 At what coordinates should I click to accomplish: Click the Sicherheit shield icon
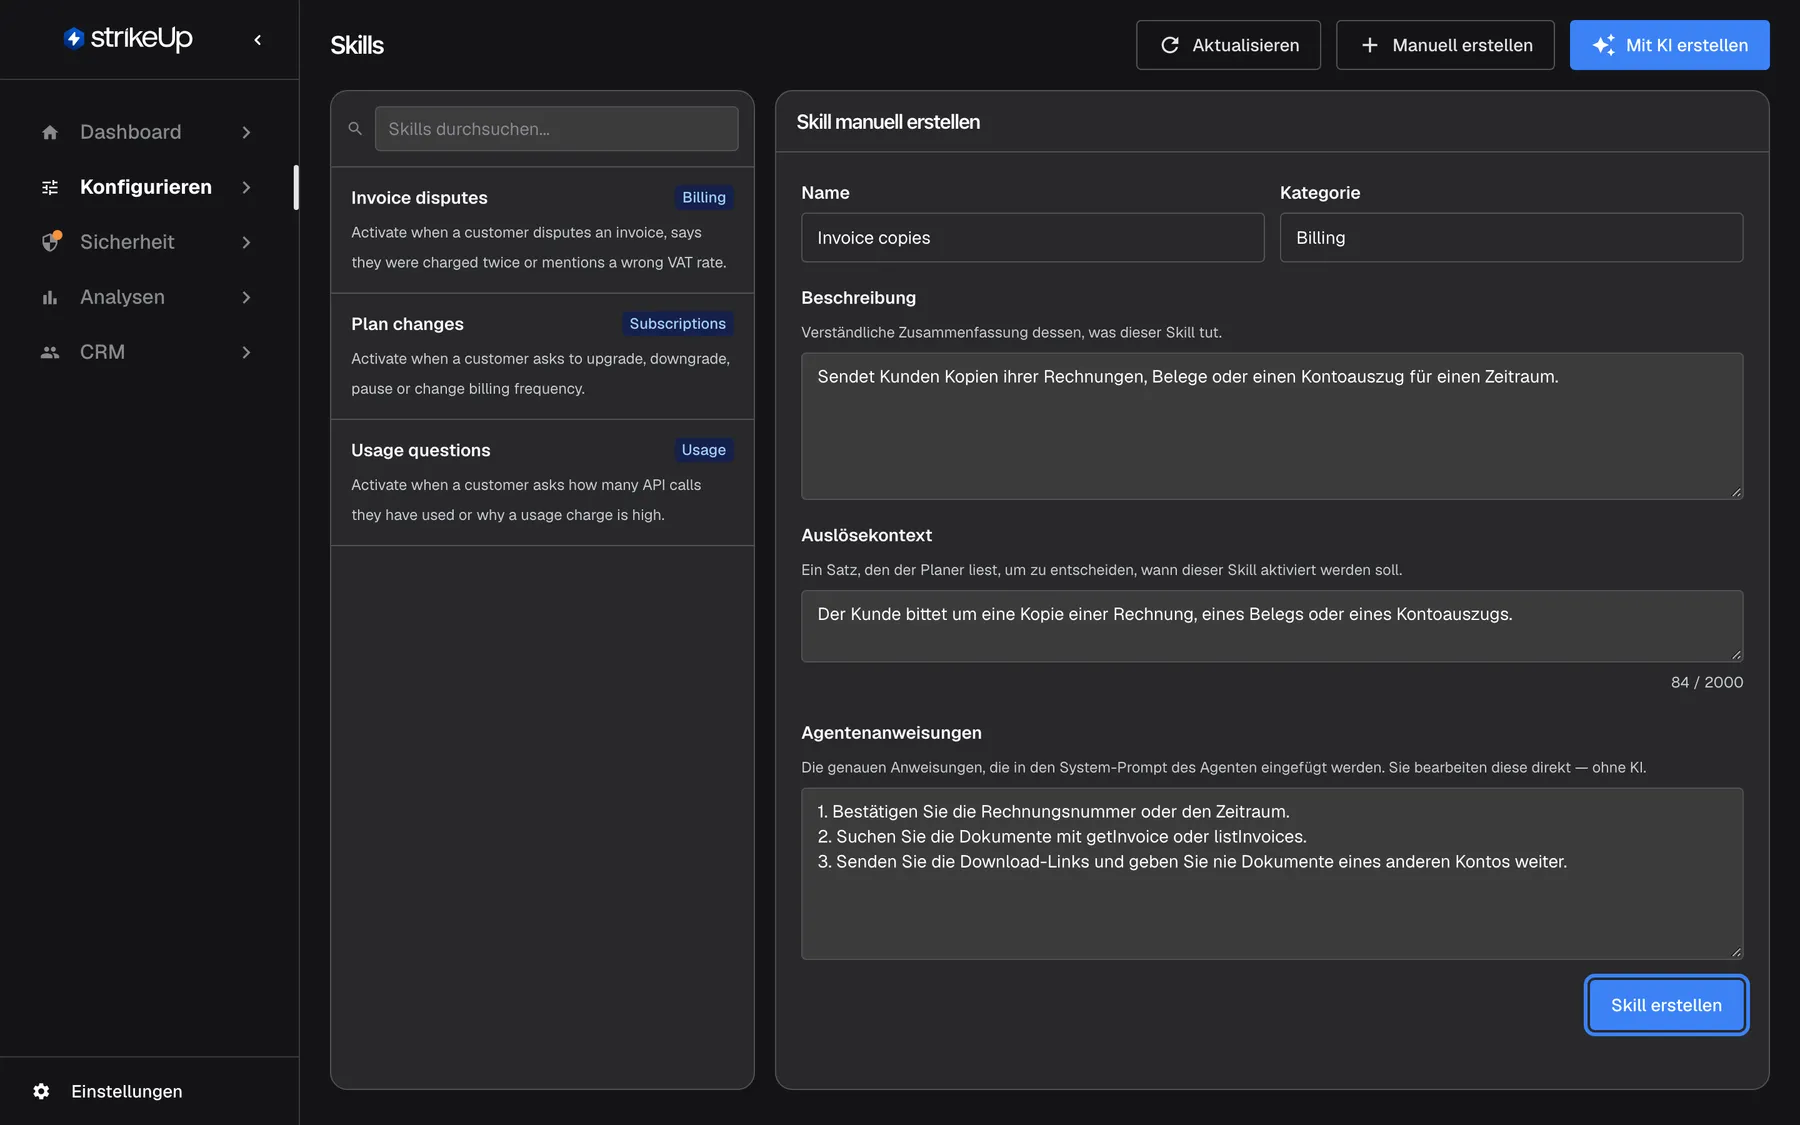[x=51, y=242]
